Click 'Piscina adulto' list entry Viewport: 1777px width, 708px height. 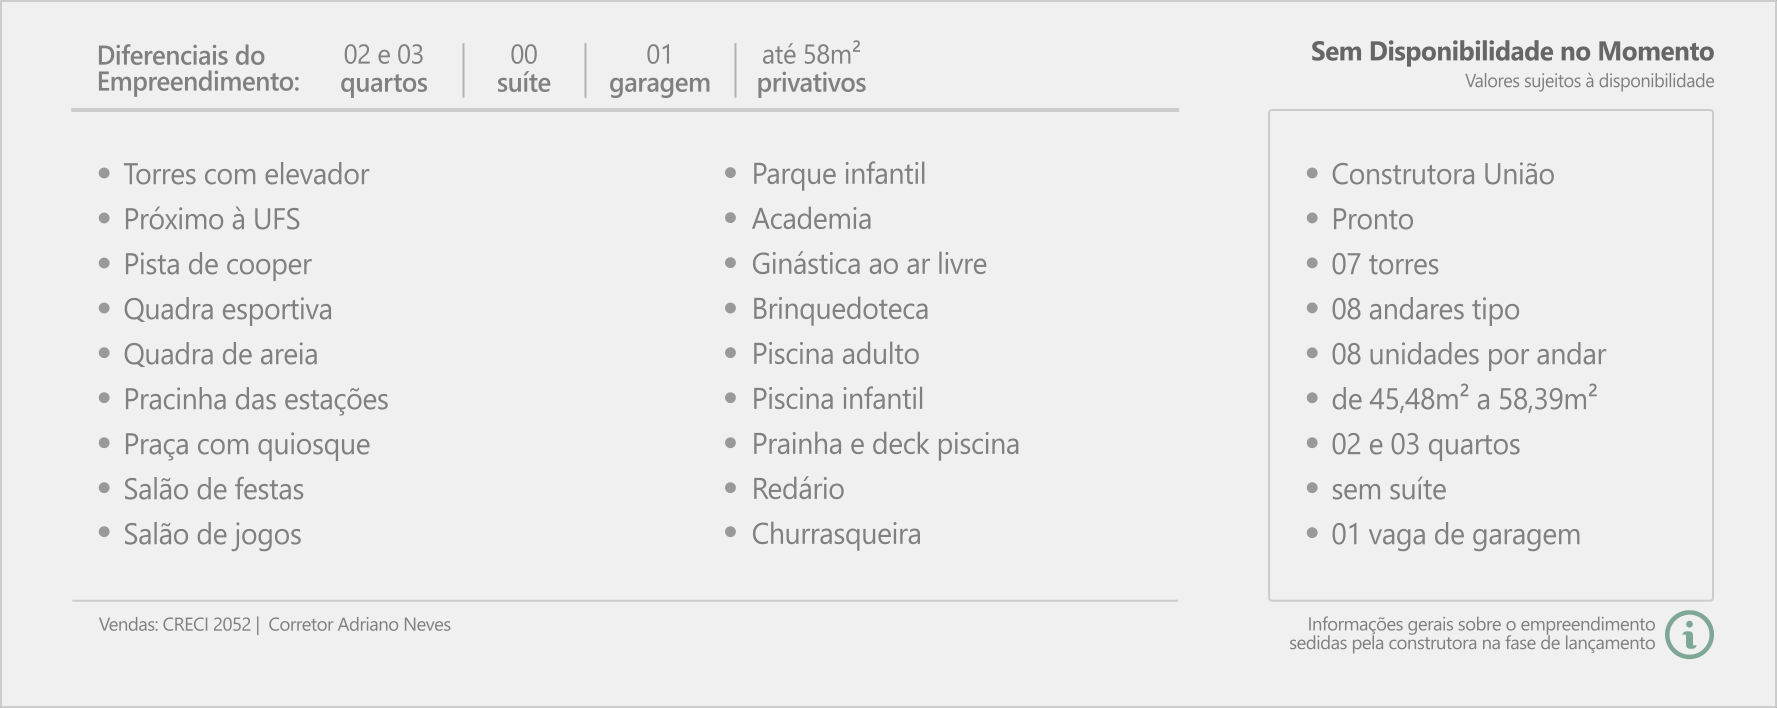(836, 354)
